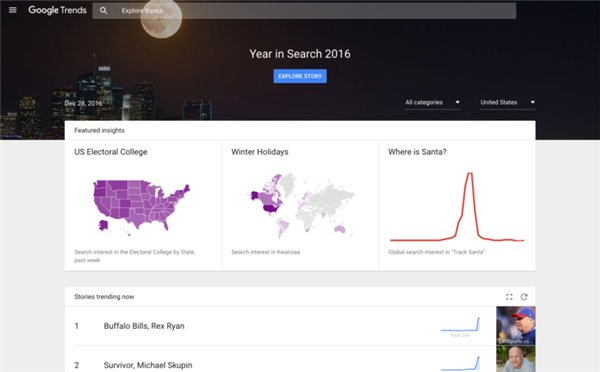Screen dimensions: 600x372
Task: Open the Winter Holidays insight card
Action: click(x=300, y=206)
